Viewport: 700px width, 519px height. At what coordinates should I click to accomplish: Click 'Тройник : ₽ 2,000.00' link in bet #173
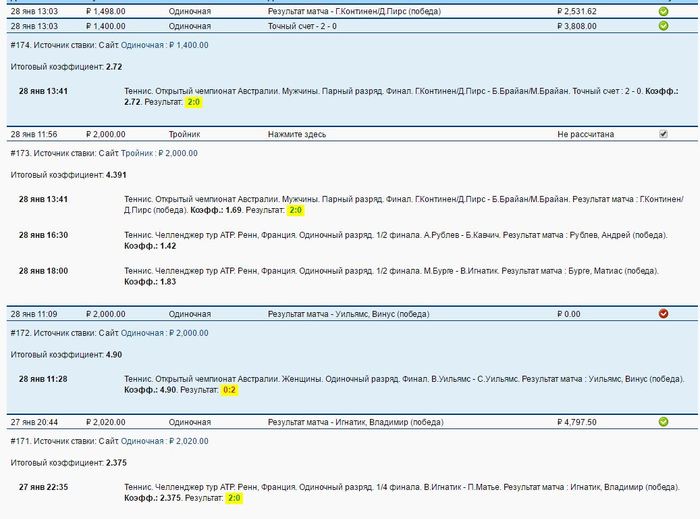(x=159, y=153)
